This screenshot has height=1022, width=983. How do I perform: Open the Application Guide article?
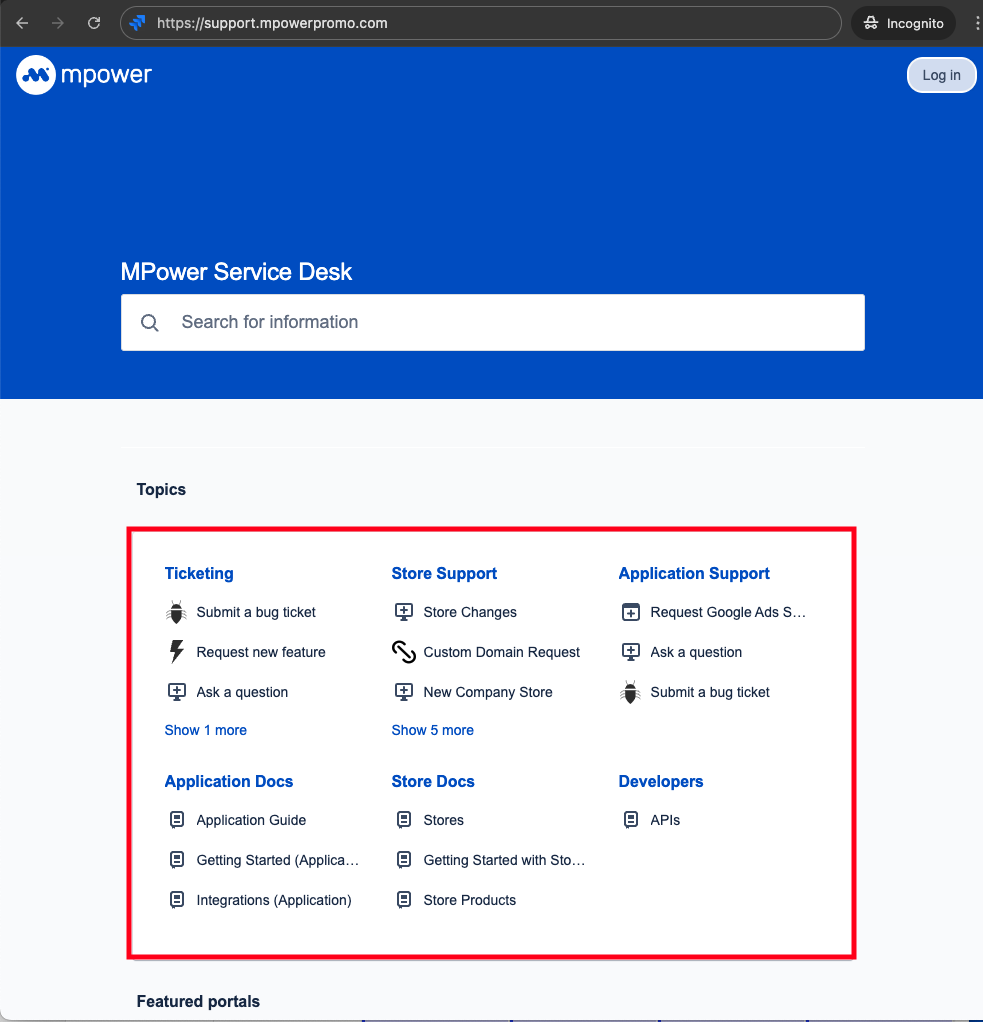pyautogui.click(x=251, y=820)
